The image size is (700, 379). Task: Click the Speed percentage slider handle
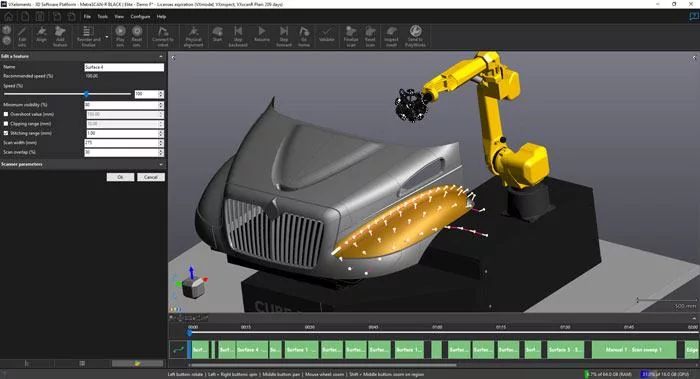point(86,94)
